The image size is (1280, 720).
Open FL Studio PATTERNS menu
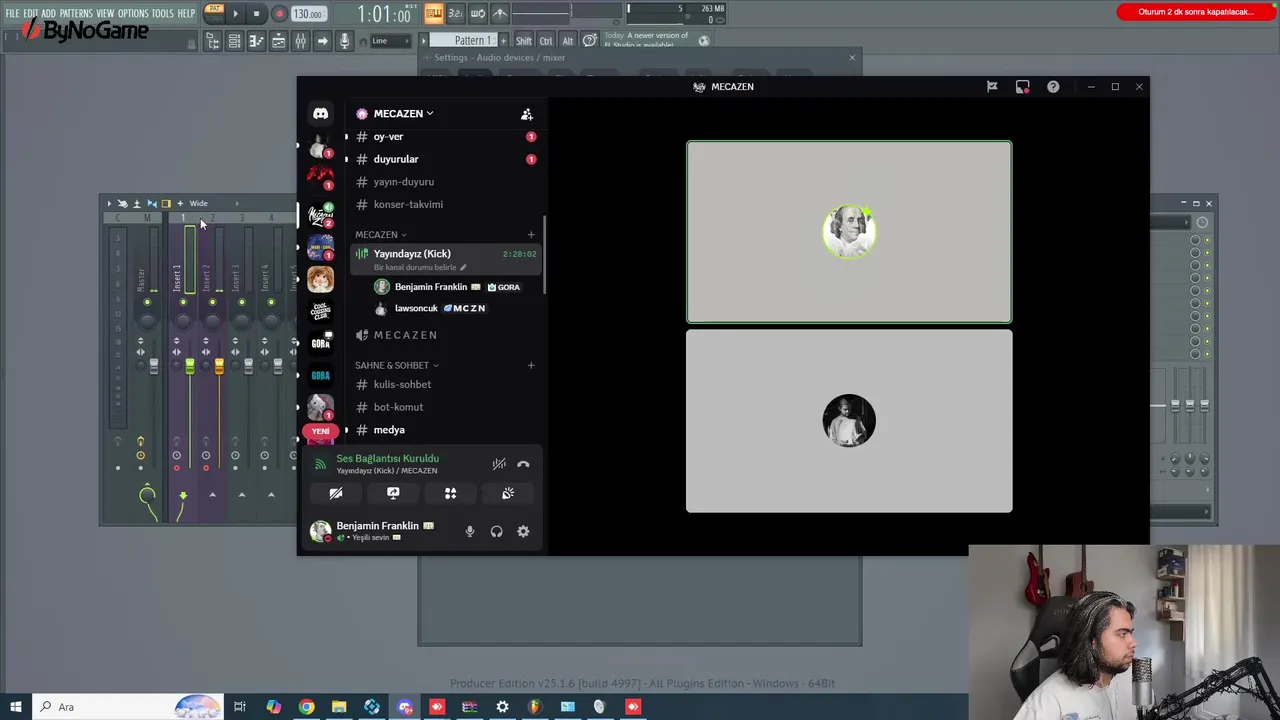point(75,14)
